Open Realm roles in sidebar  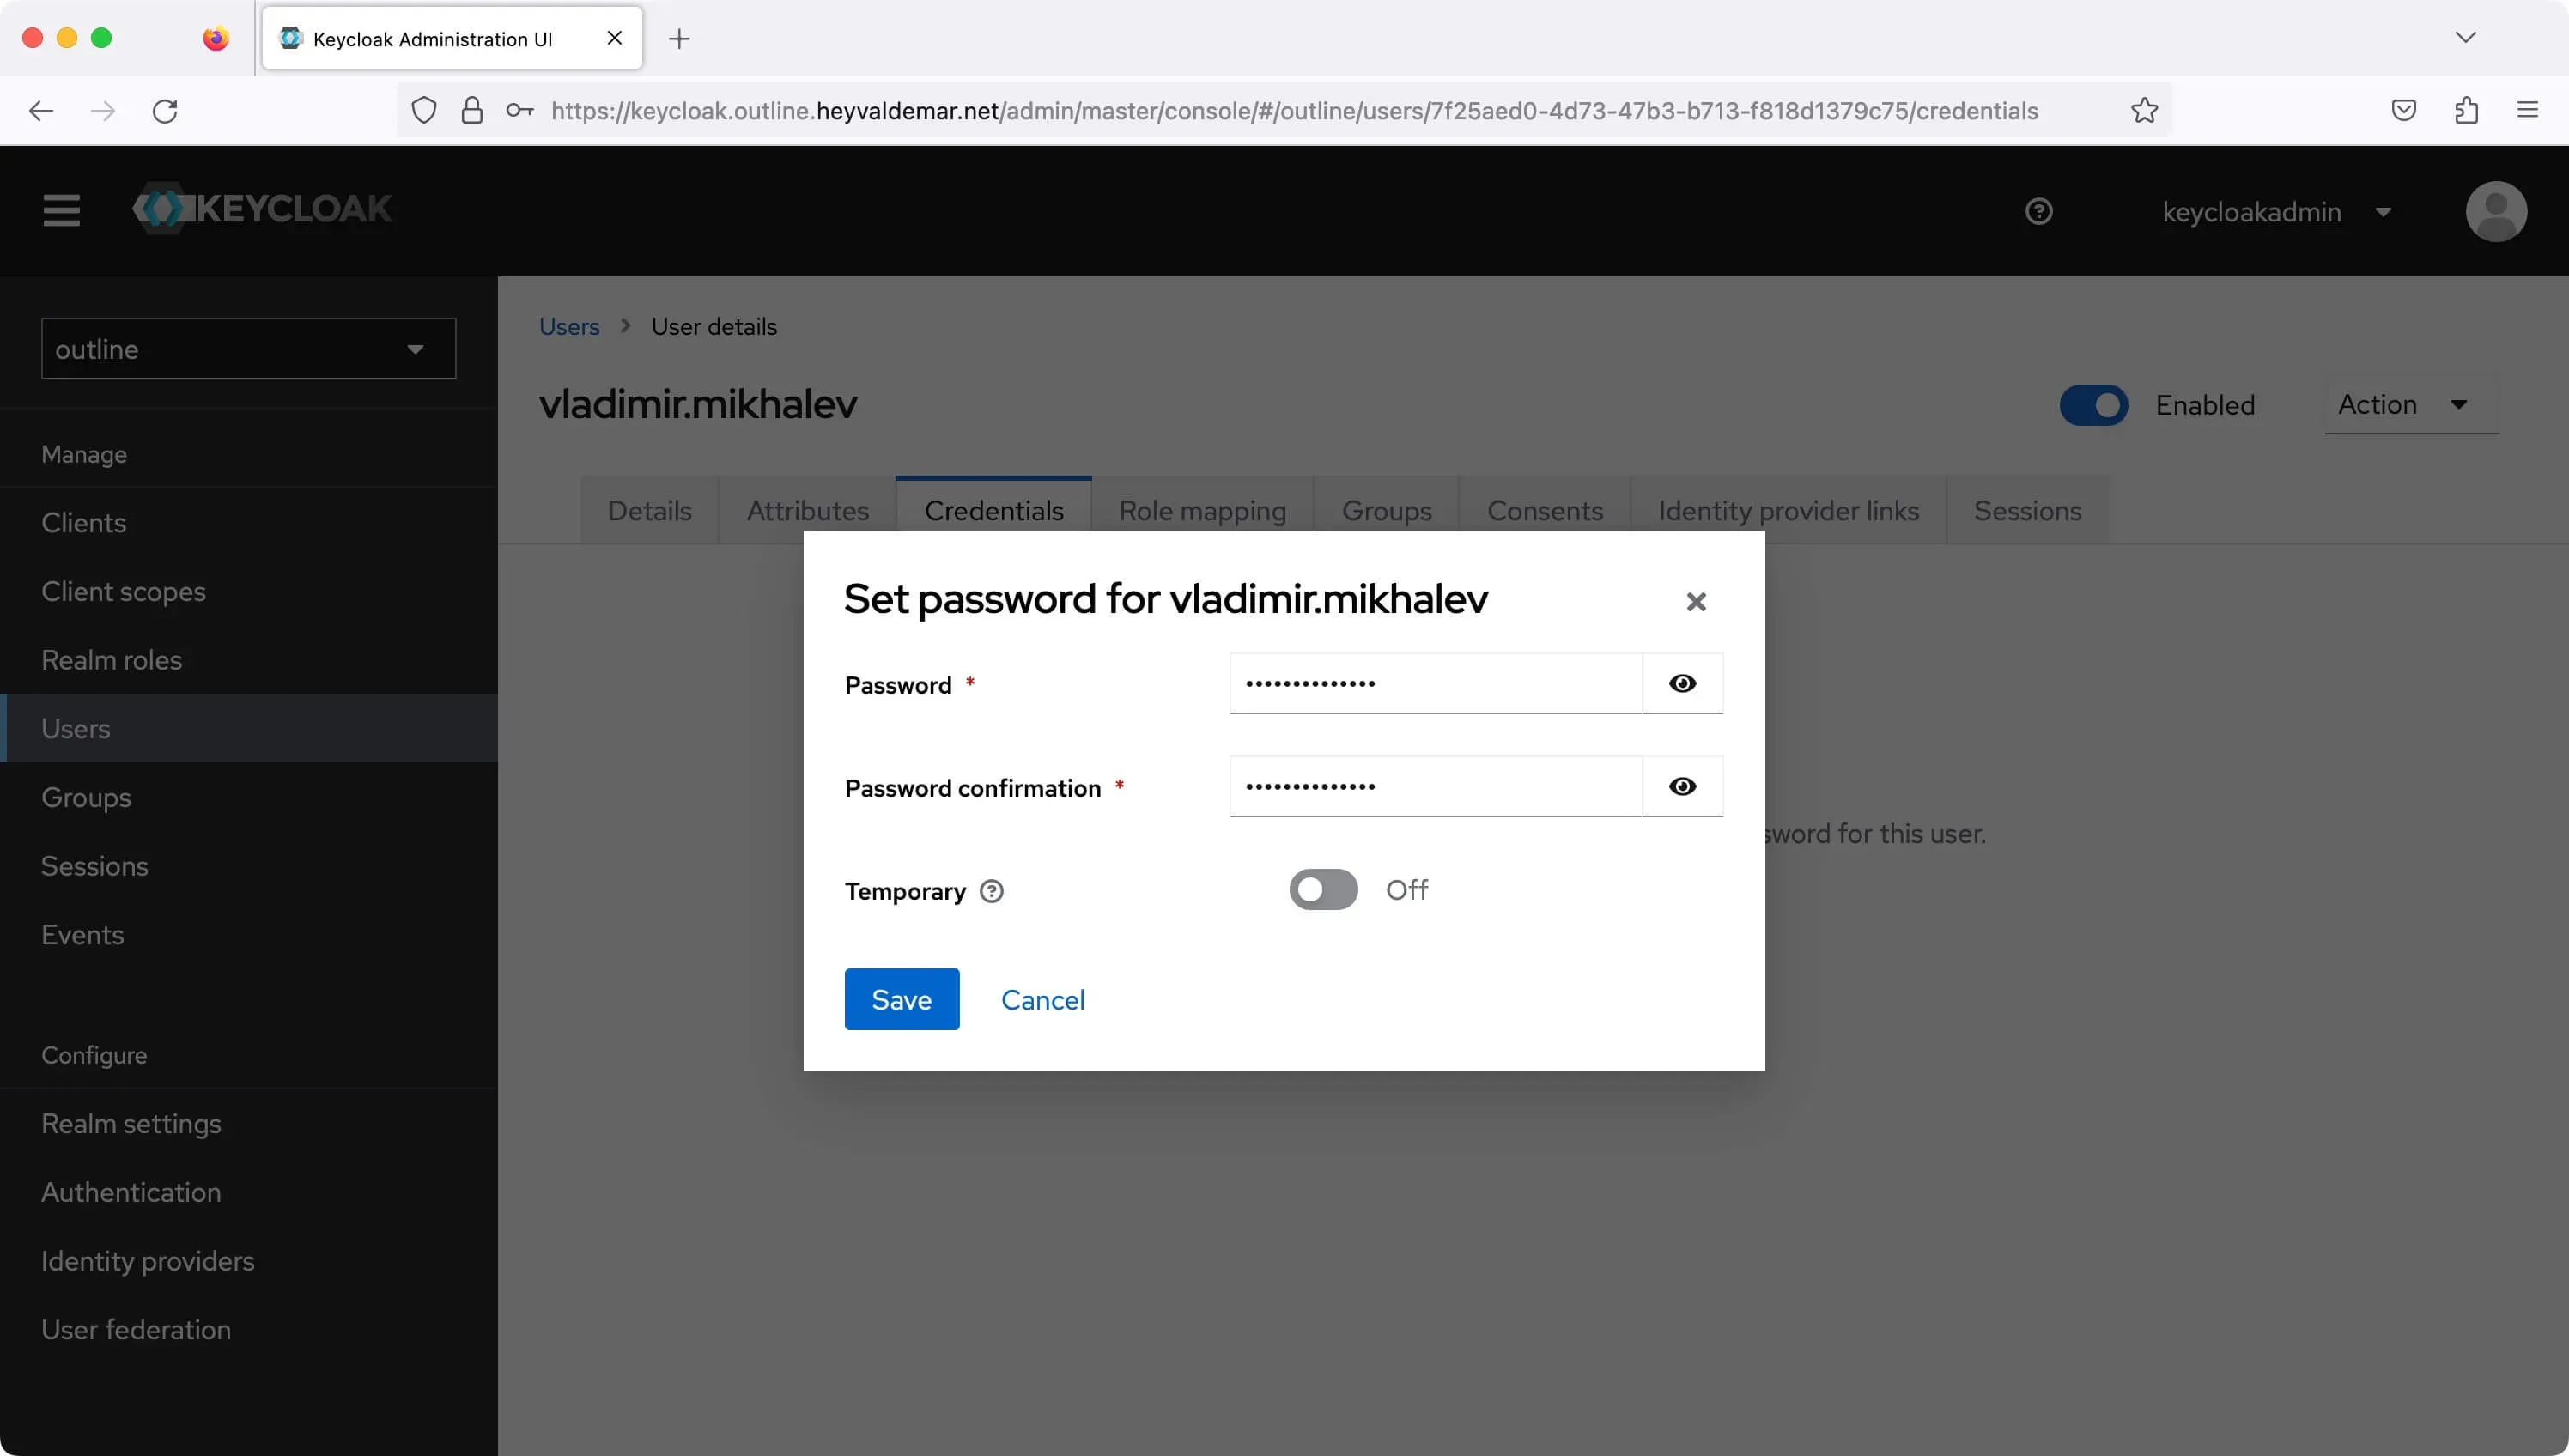249,660
